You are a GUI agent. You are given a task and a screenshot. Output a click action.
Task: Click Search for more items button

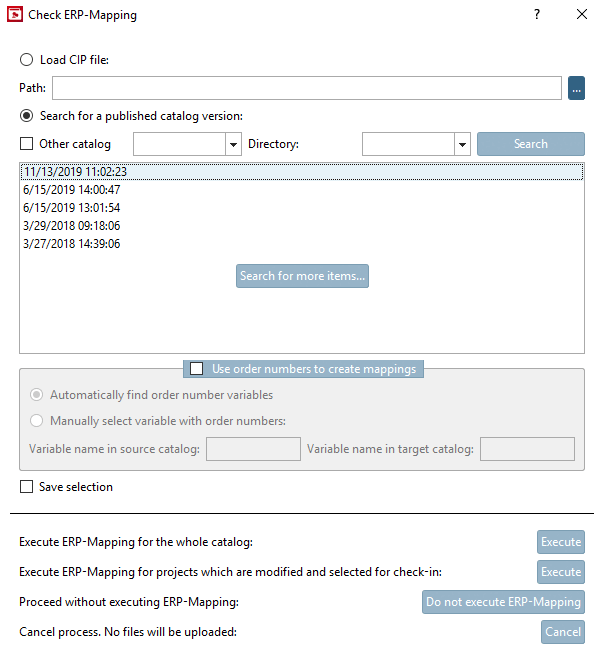tap(302, 276)
